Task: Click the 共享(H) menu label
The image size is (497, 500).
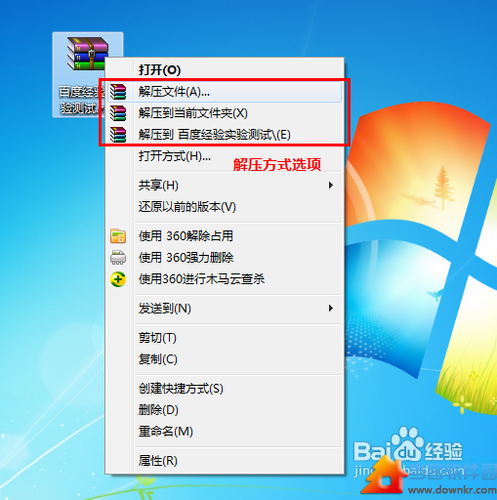Action: click(x=159, y=185)
